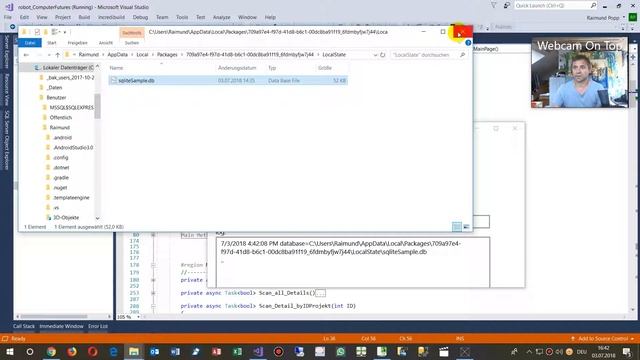The image size is (640, 360).
Task: Select the .android folder in tree
Action: (62, 138)
